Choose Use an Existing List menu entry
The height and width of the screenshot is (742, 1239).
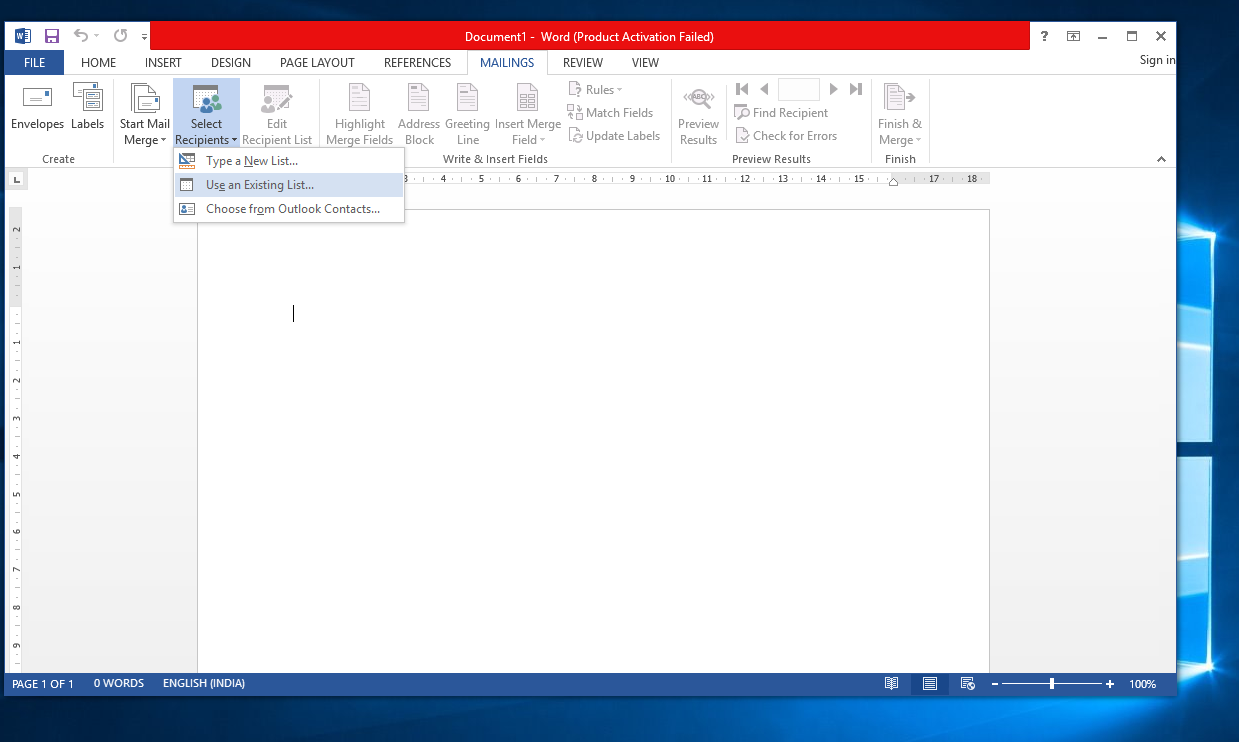pos(289,185)
